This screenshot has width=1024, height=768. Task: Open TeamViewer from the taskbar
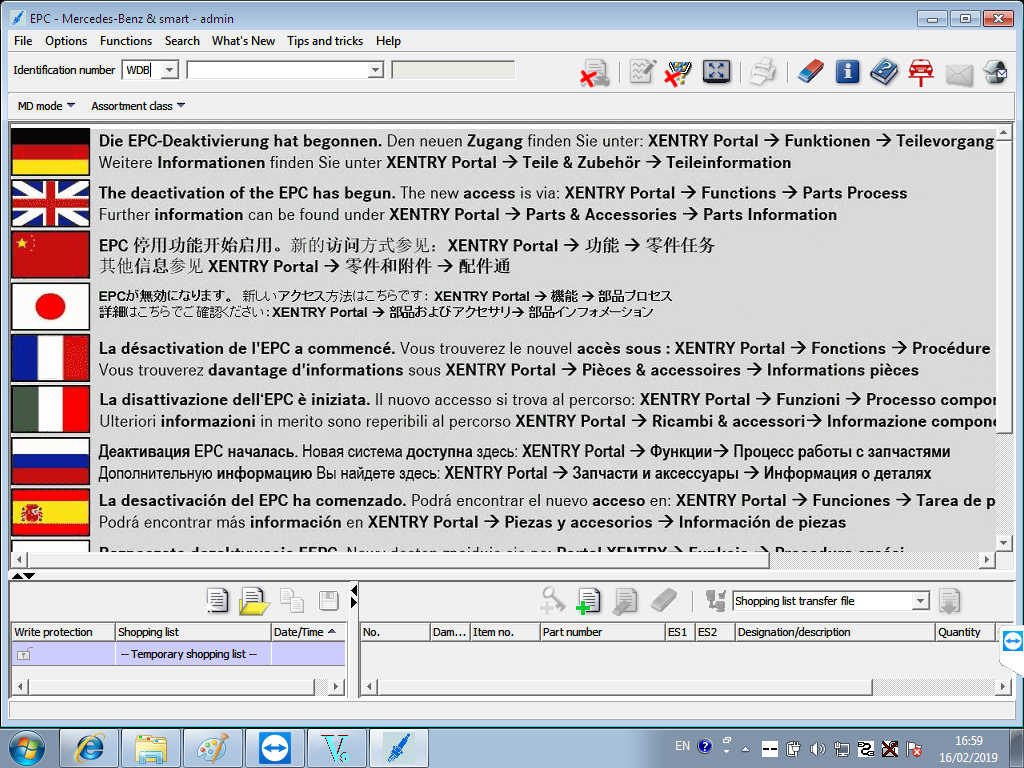[x=274, y=748]
